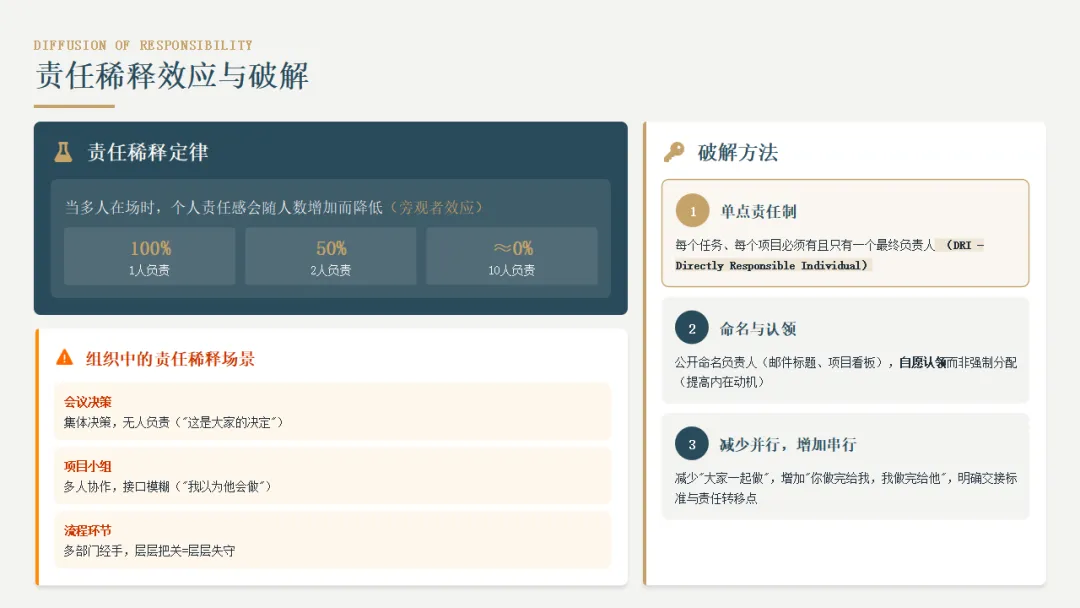Click the orange warning triangle icon
The height and width of the screenshot is (608, 1080).
click(65, 357)
